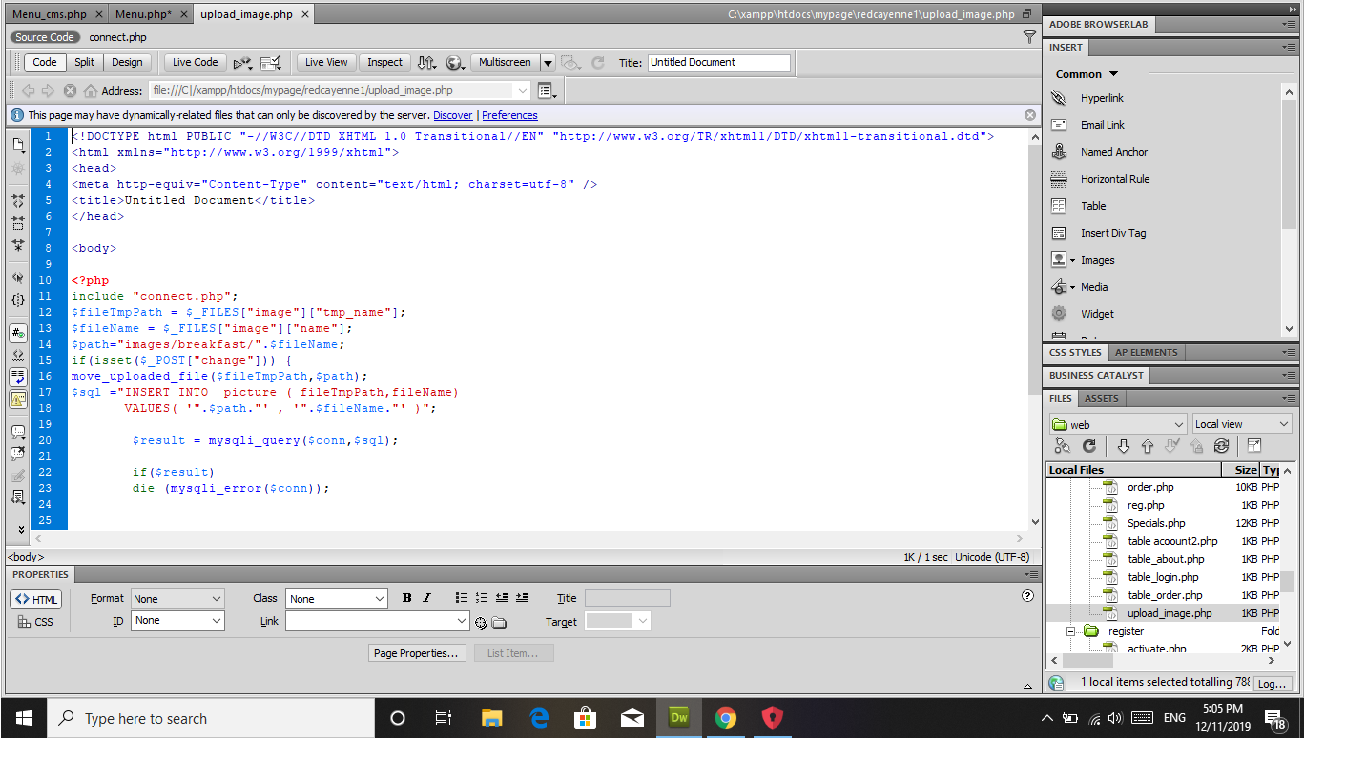The image size is (1366, 768).
Task: Open Google Chrome from the taskbar
Action: coord(726,718)
